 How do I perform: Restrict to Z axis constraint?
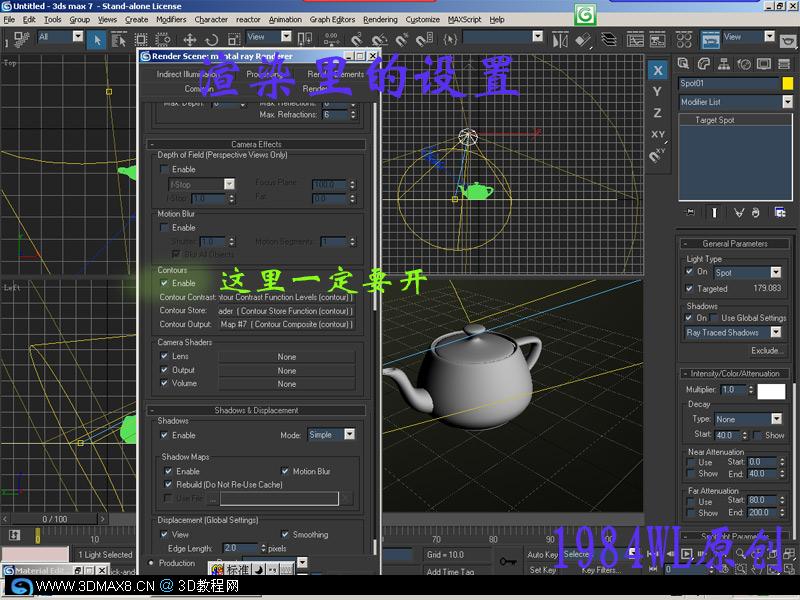(657, 113)
